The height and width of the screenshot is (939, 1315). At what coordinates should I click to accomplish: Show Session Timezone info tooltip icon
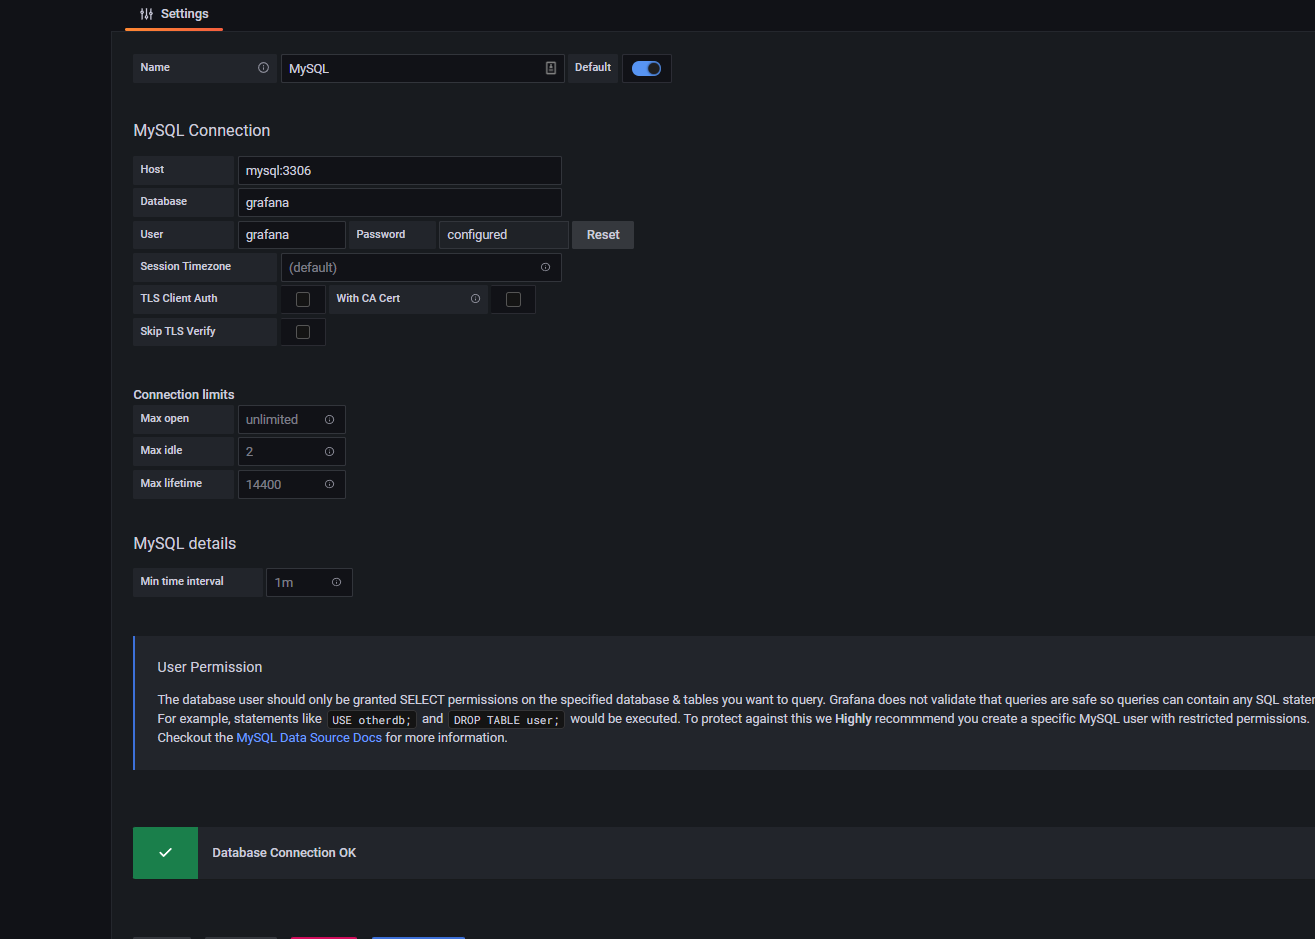[545, 267]
